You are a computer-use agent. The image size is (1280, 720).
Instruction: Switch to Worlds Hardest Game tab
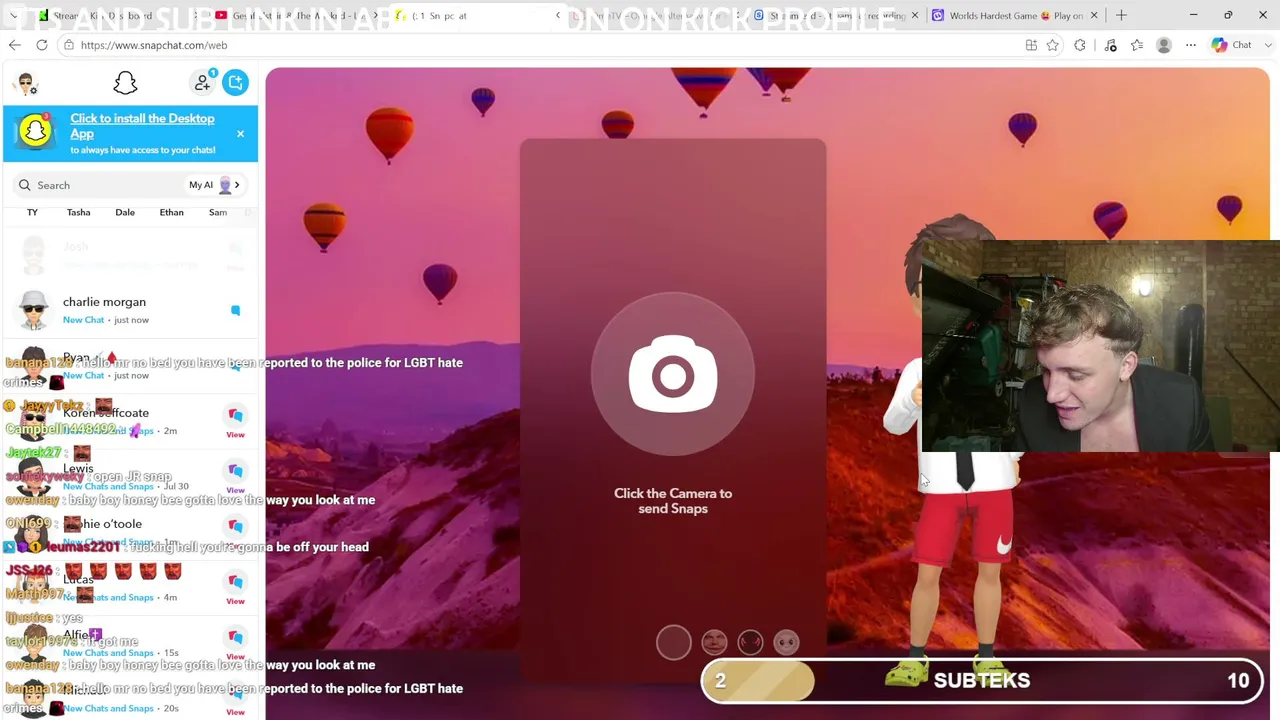(x=1016, y=16)
